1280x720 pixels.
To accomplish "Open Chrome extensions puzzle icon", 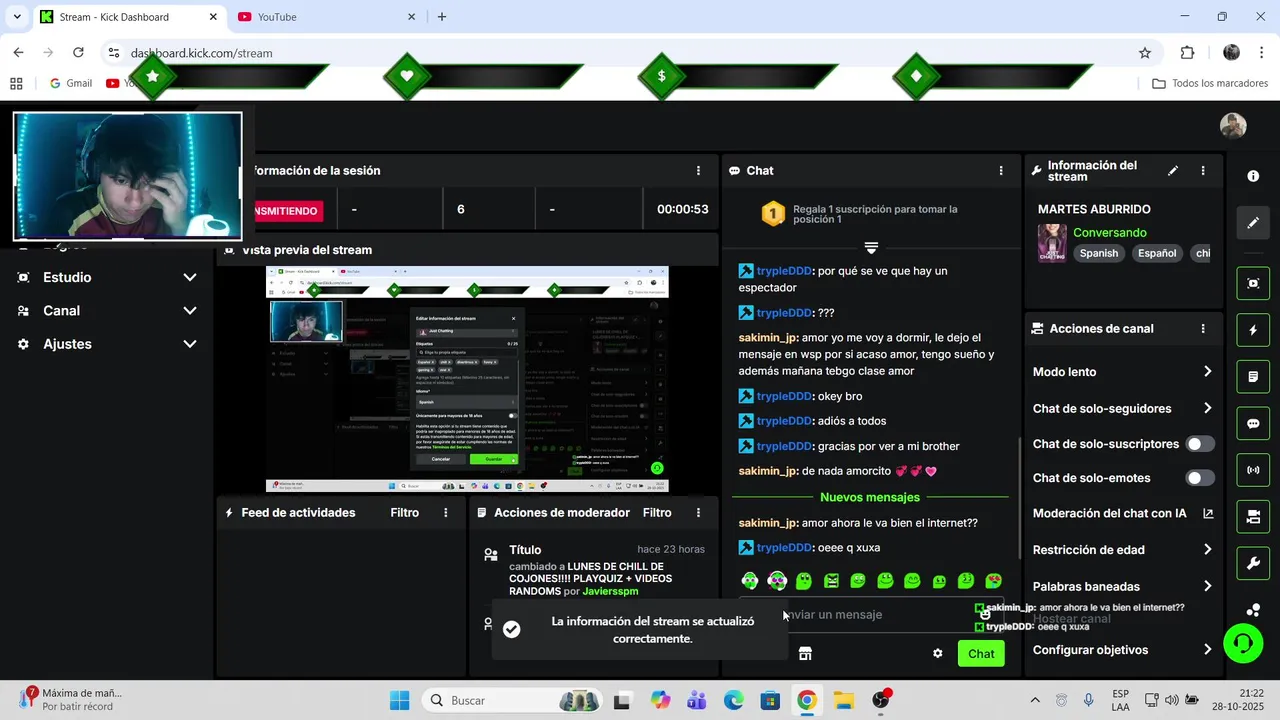I will [1187, 53].
